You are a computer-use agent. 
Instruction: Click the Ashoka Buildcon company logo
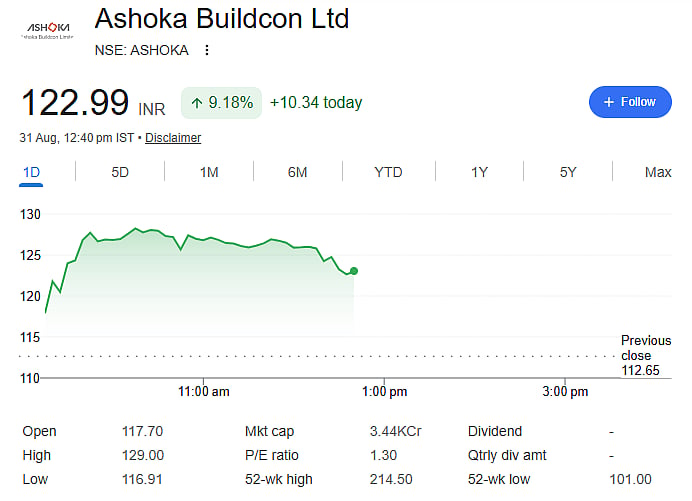48,31
